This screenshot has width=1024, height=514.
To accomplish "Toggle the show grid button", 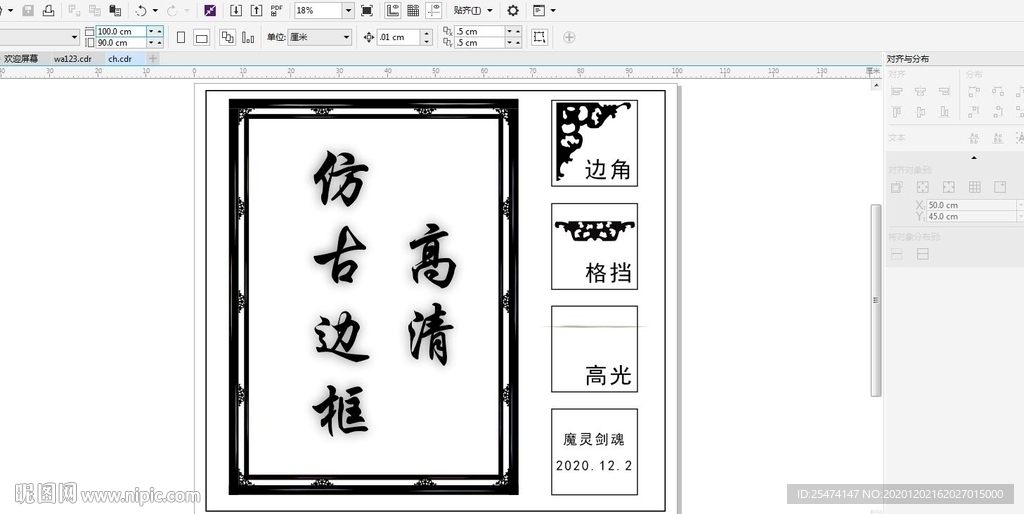I will click(x=413, y=10).
